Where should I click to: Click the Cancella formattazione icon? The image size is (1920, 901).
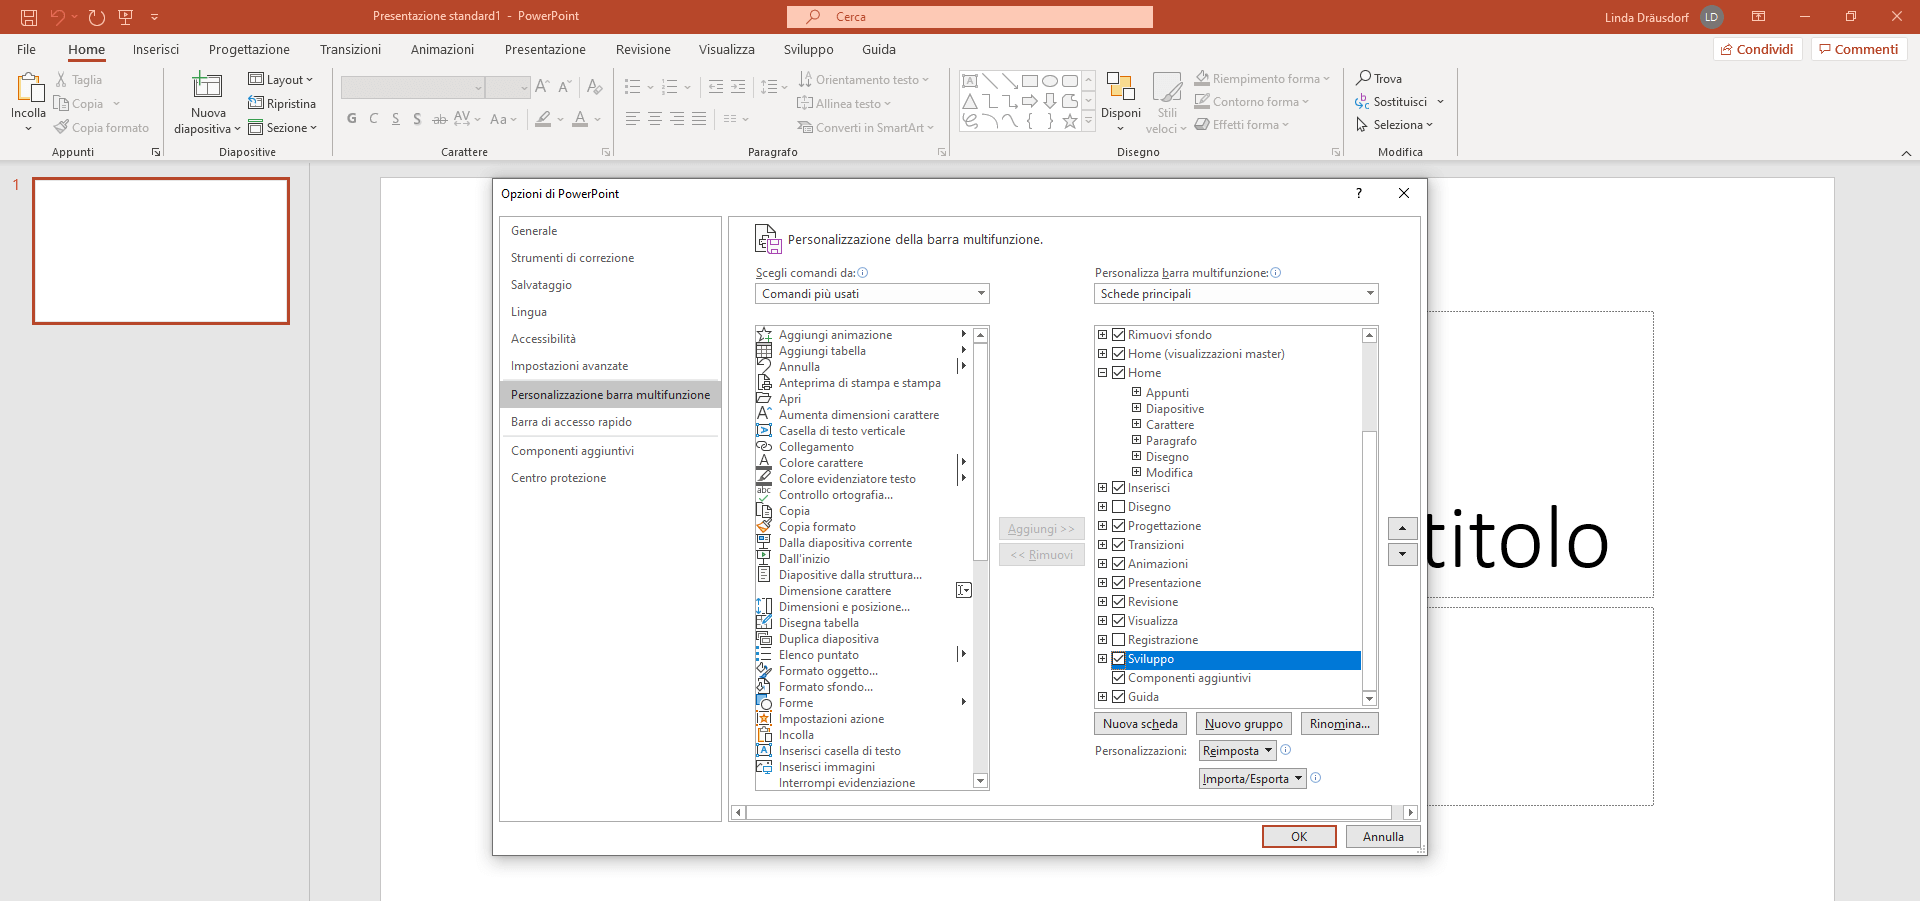coord(595,87)
